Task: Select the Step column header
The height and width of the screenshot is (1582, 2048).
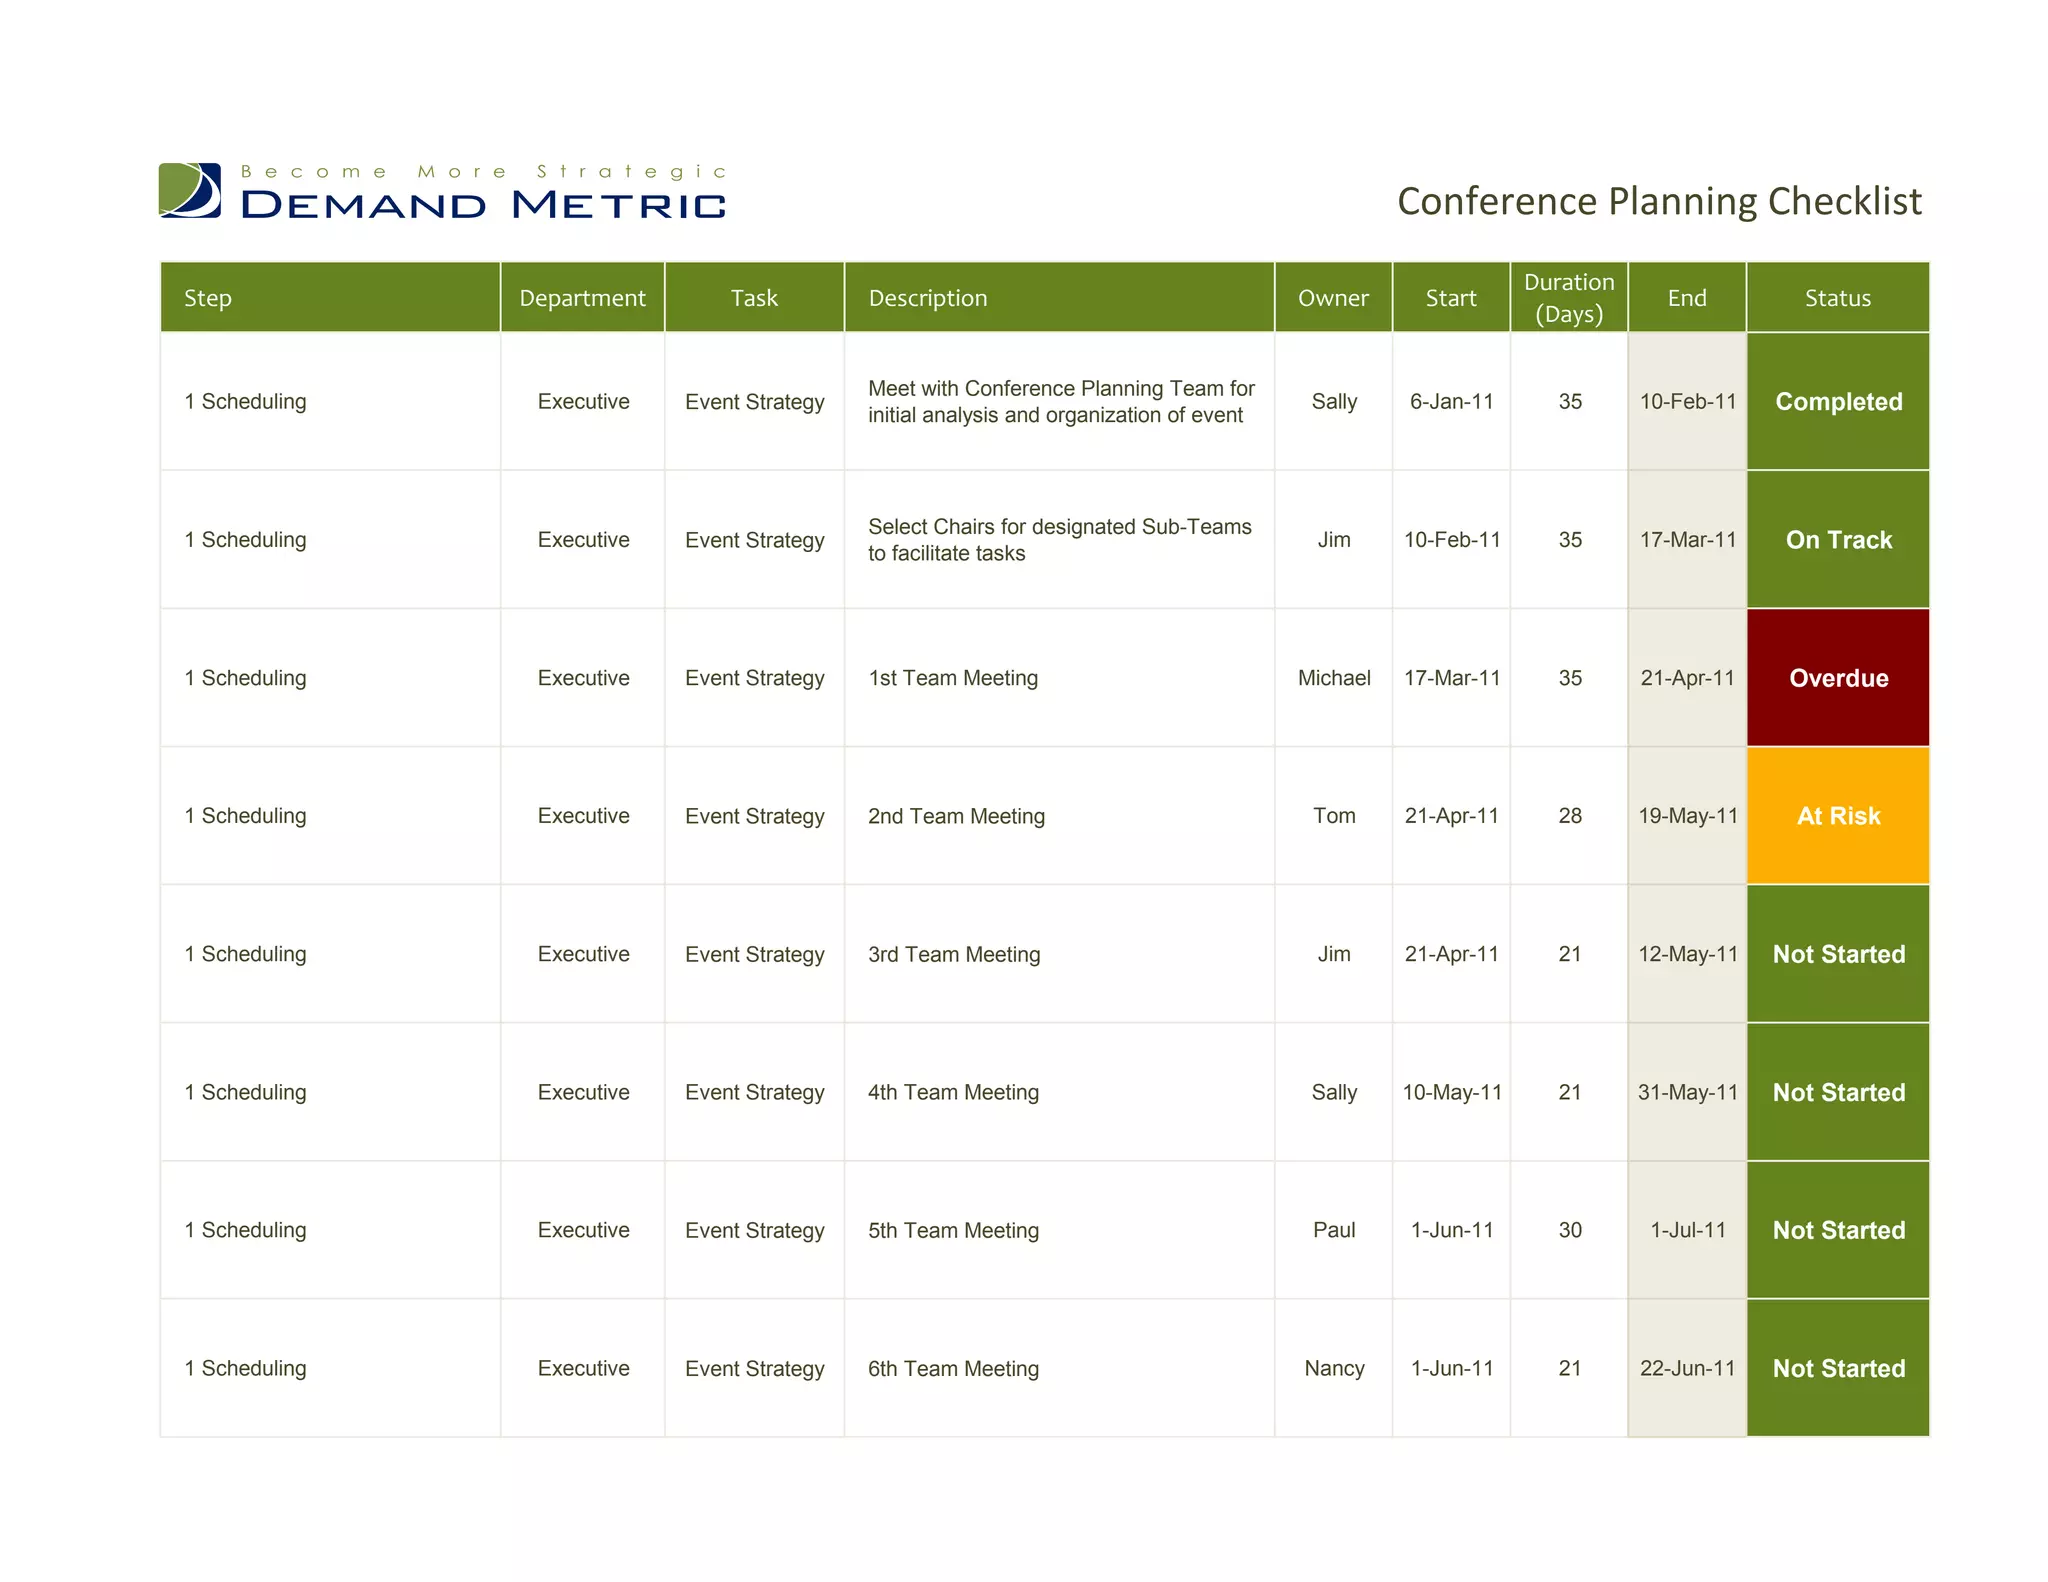Action: (x=208, y=298)
